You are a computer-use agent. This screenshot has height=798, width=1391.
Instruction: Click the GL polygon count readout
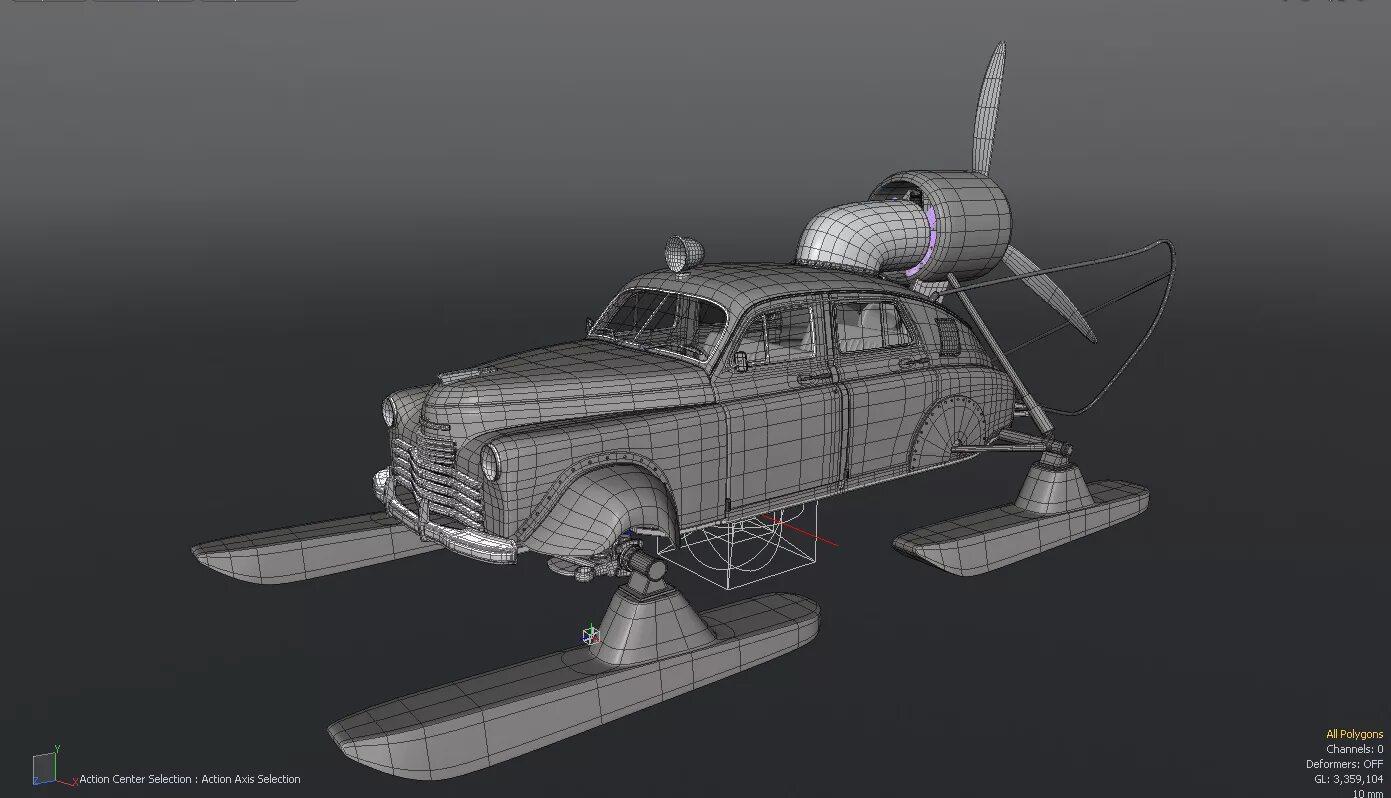coord(1348,779)
